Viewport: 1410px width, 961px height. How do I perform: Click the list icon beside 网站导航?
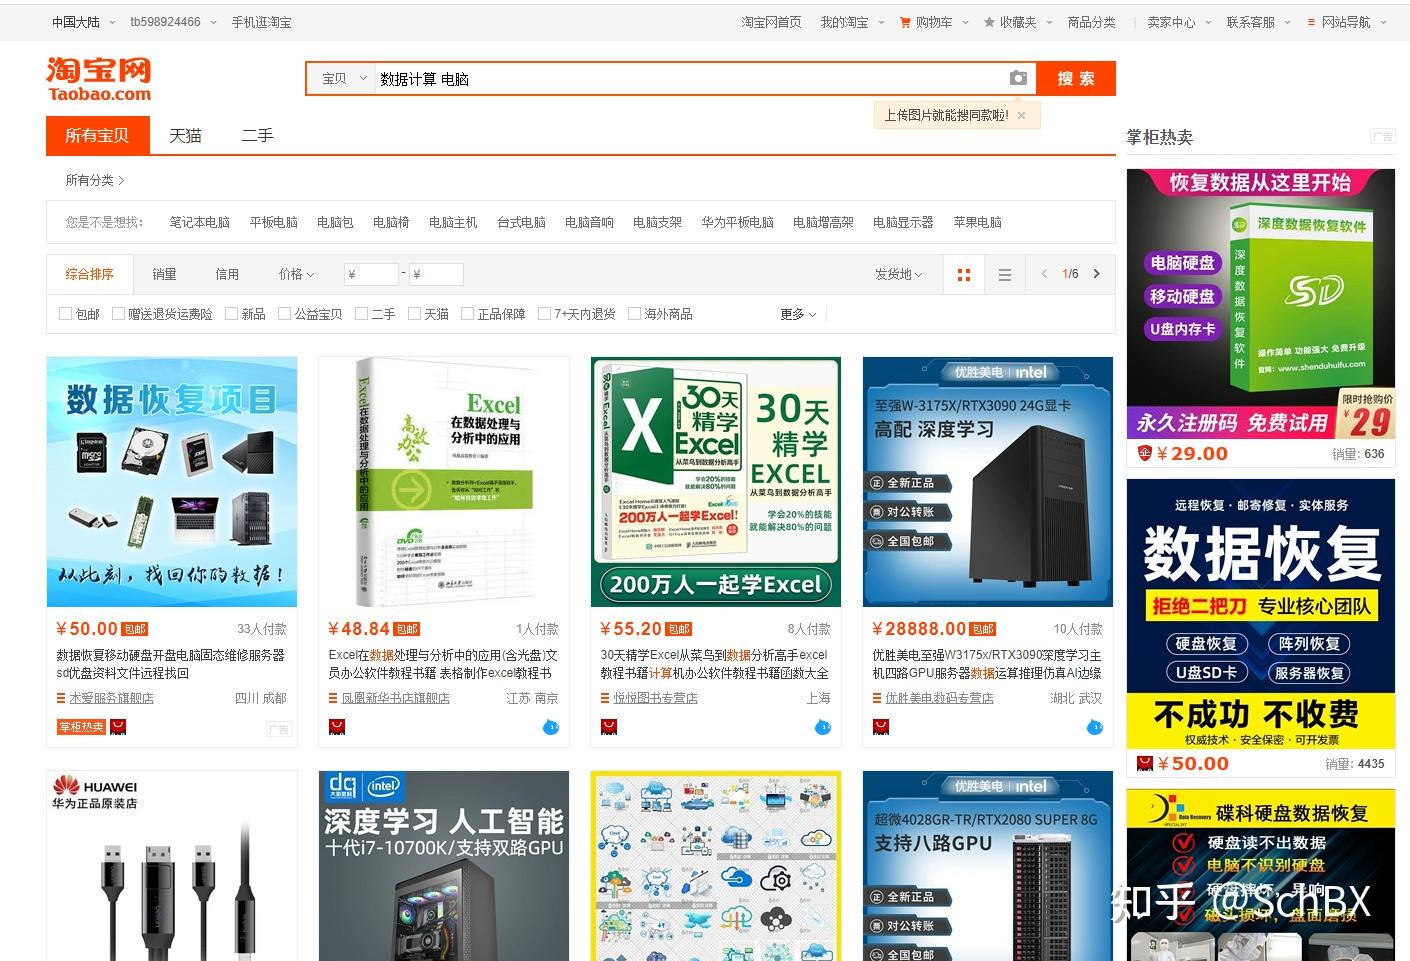pos(1311,22)
